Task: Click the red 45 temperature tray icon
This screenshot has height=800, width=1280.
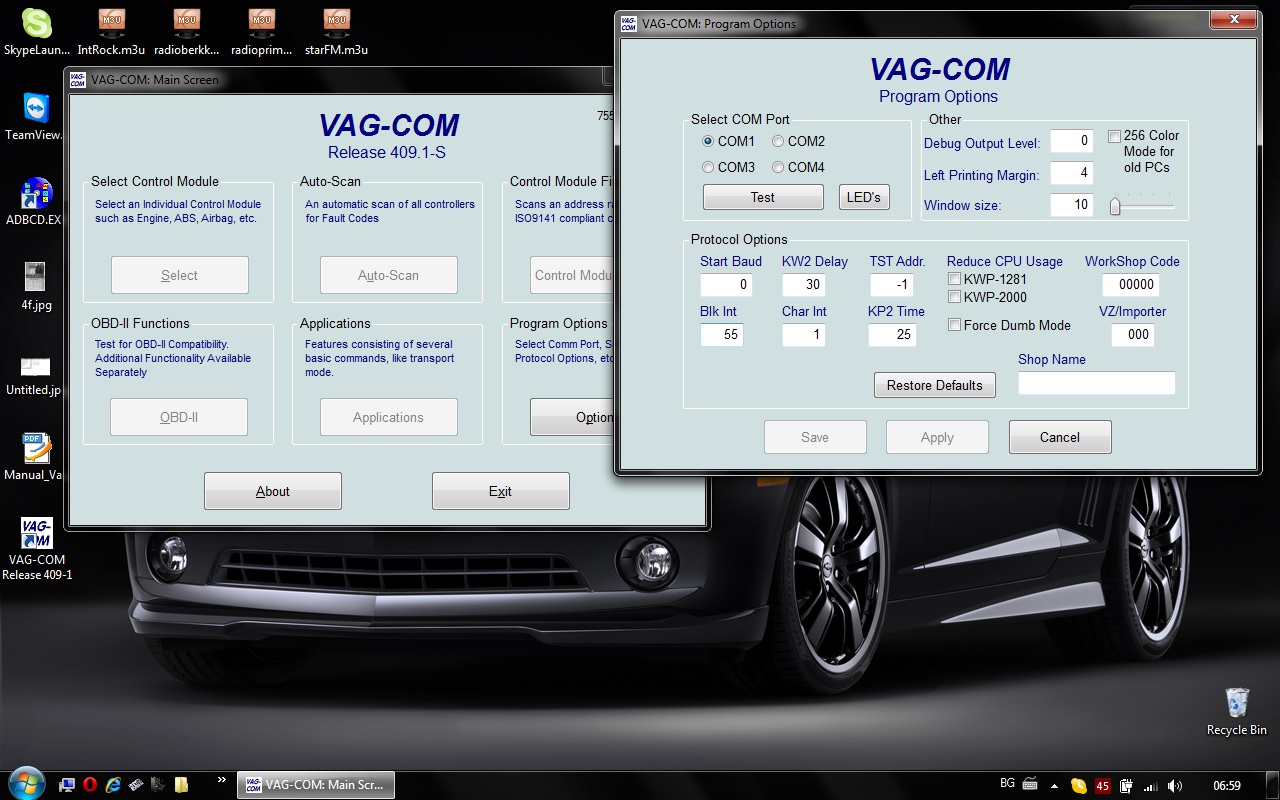Action: point(1103,786)
